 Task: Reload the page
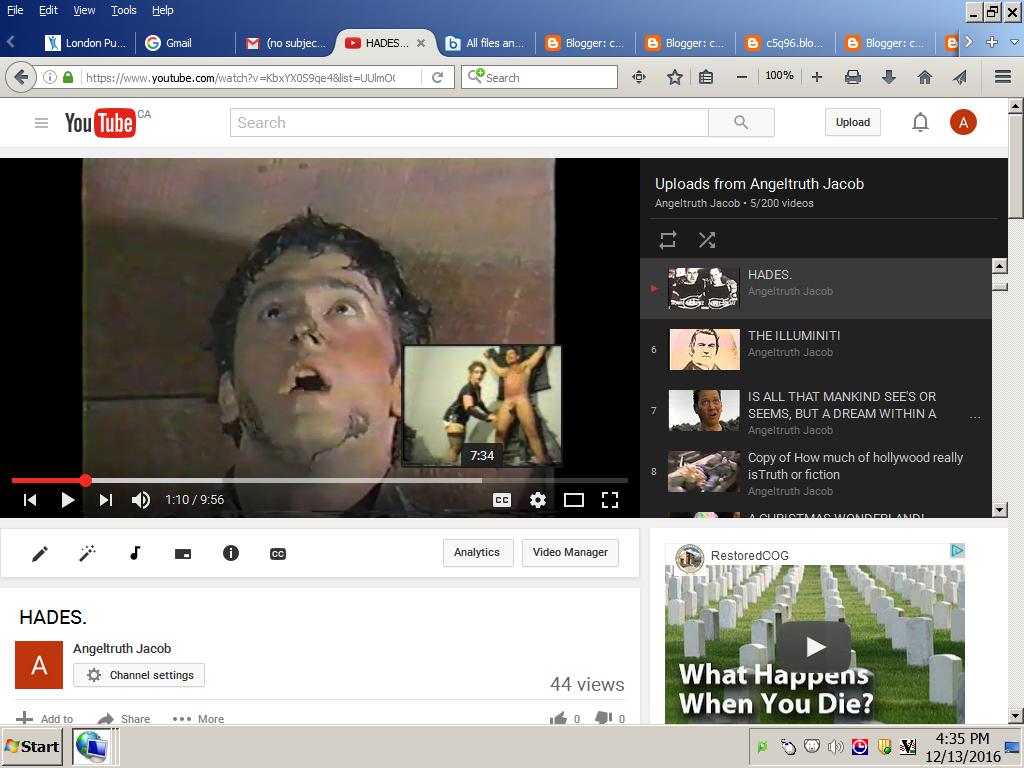[x=438, y=77]
